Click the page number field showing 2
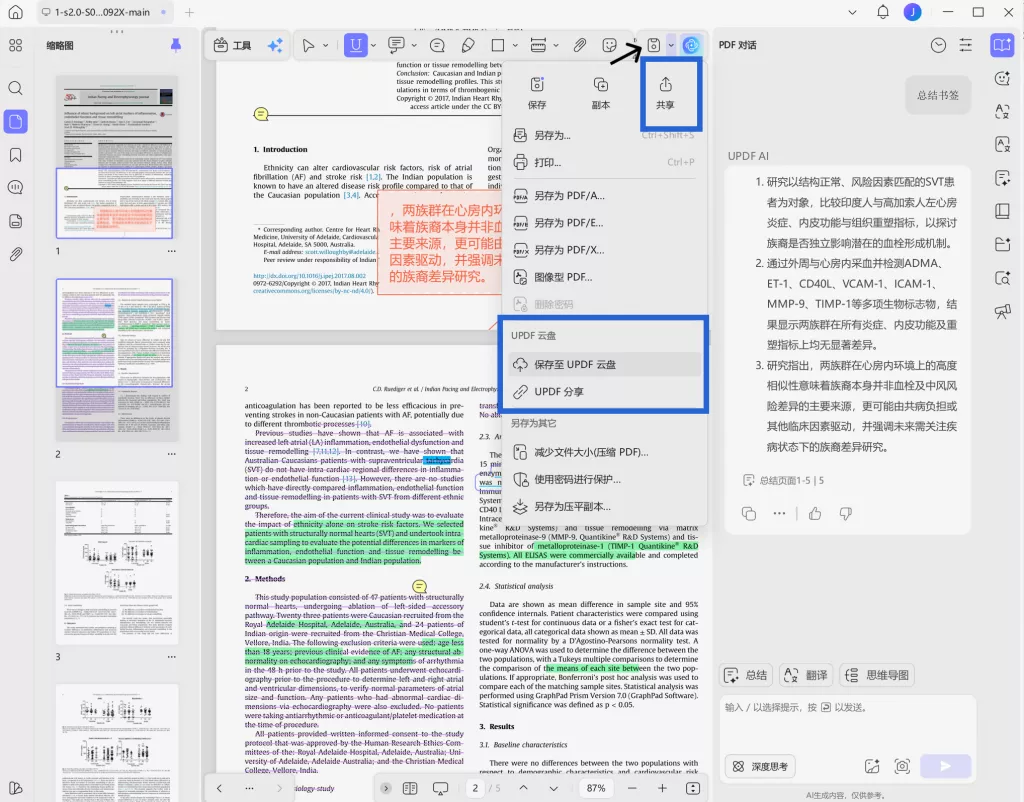The width and height of the screenshot is (1024, 802). (x=475, y=788)
